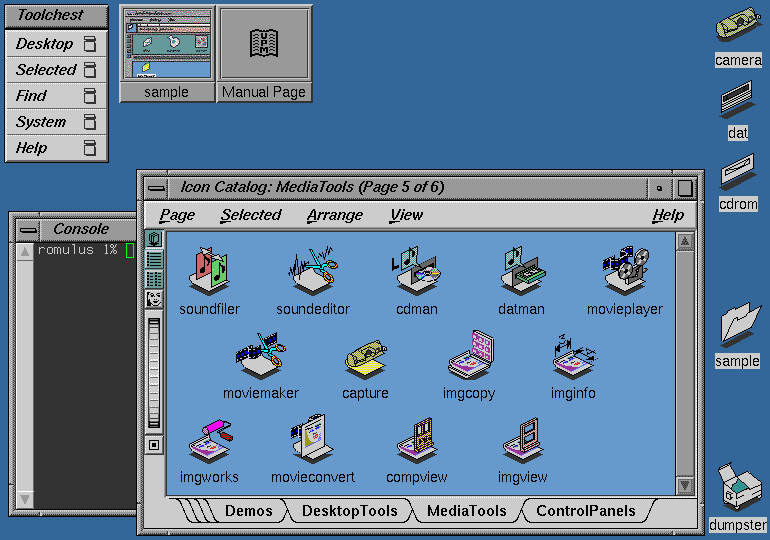The width and height of the screenshot is (770, 540).
Task: Switch to list view in the catalog sidebar
Action: point(154,259)
